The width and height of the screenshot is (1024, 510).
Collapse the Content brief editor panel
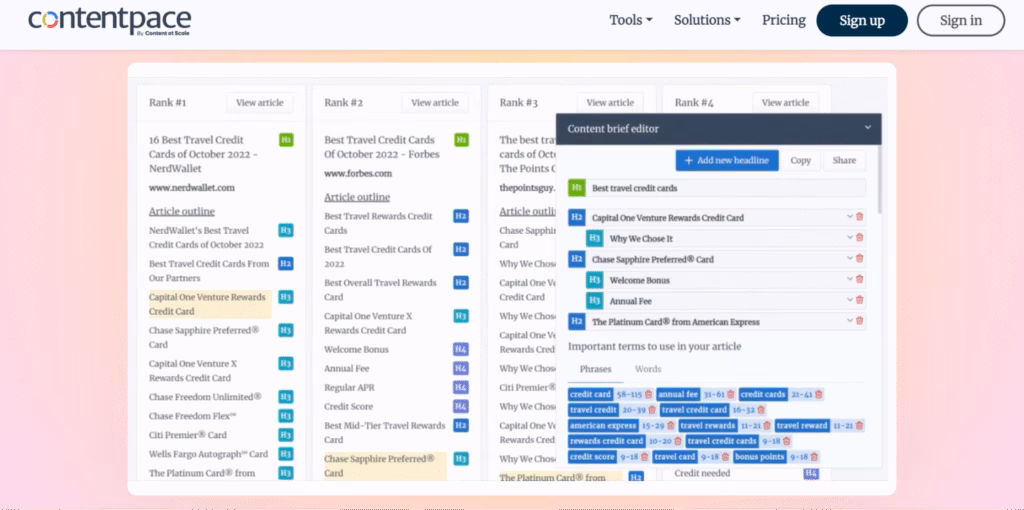[868, 128]
